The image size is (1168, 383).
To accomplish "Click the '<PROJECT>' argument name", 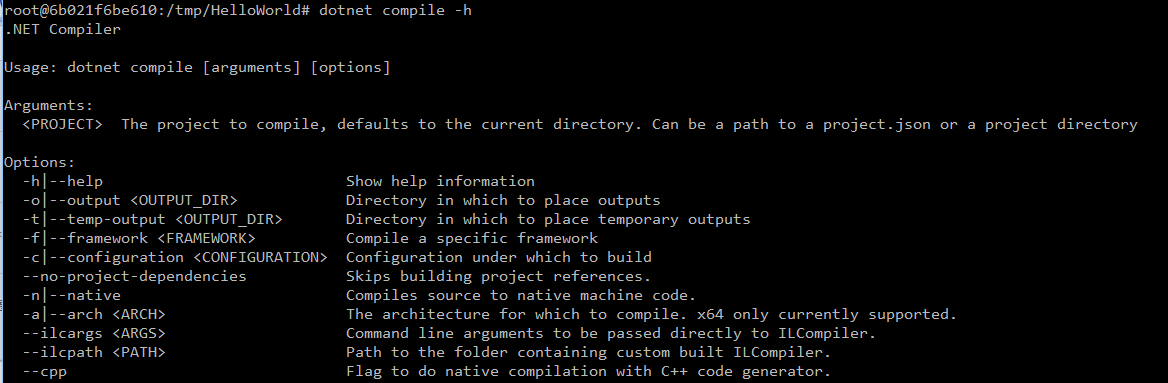I will [63, 124].
